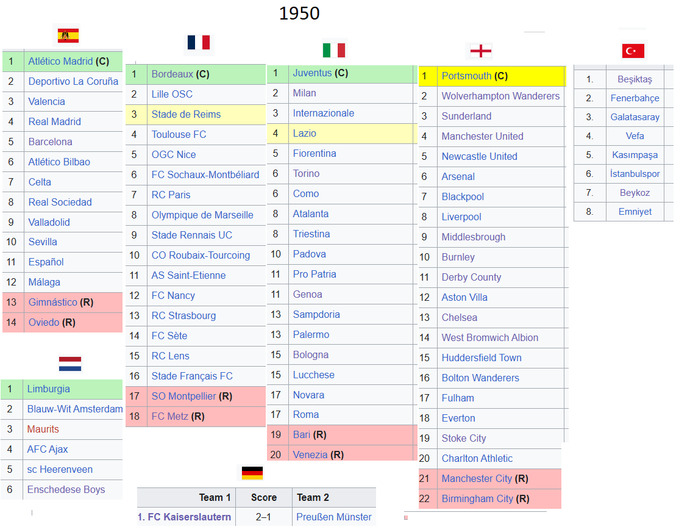Open the Málaga link

pos(44,282)
